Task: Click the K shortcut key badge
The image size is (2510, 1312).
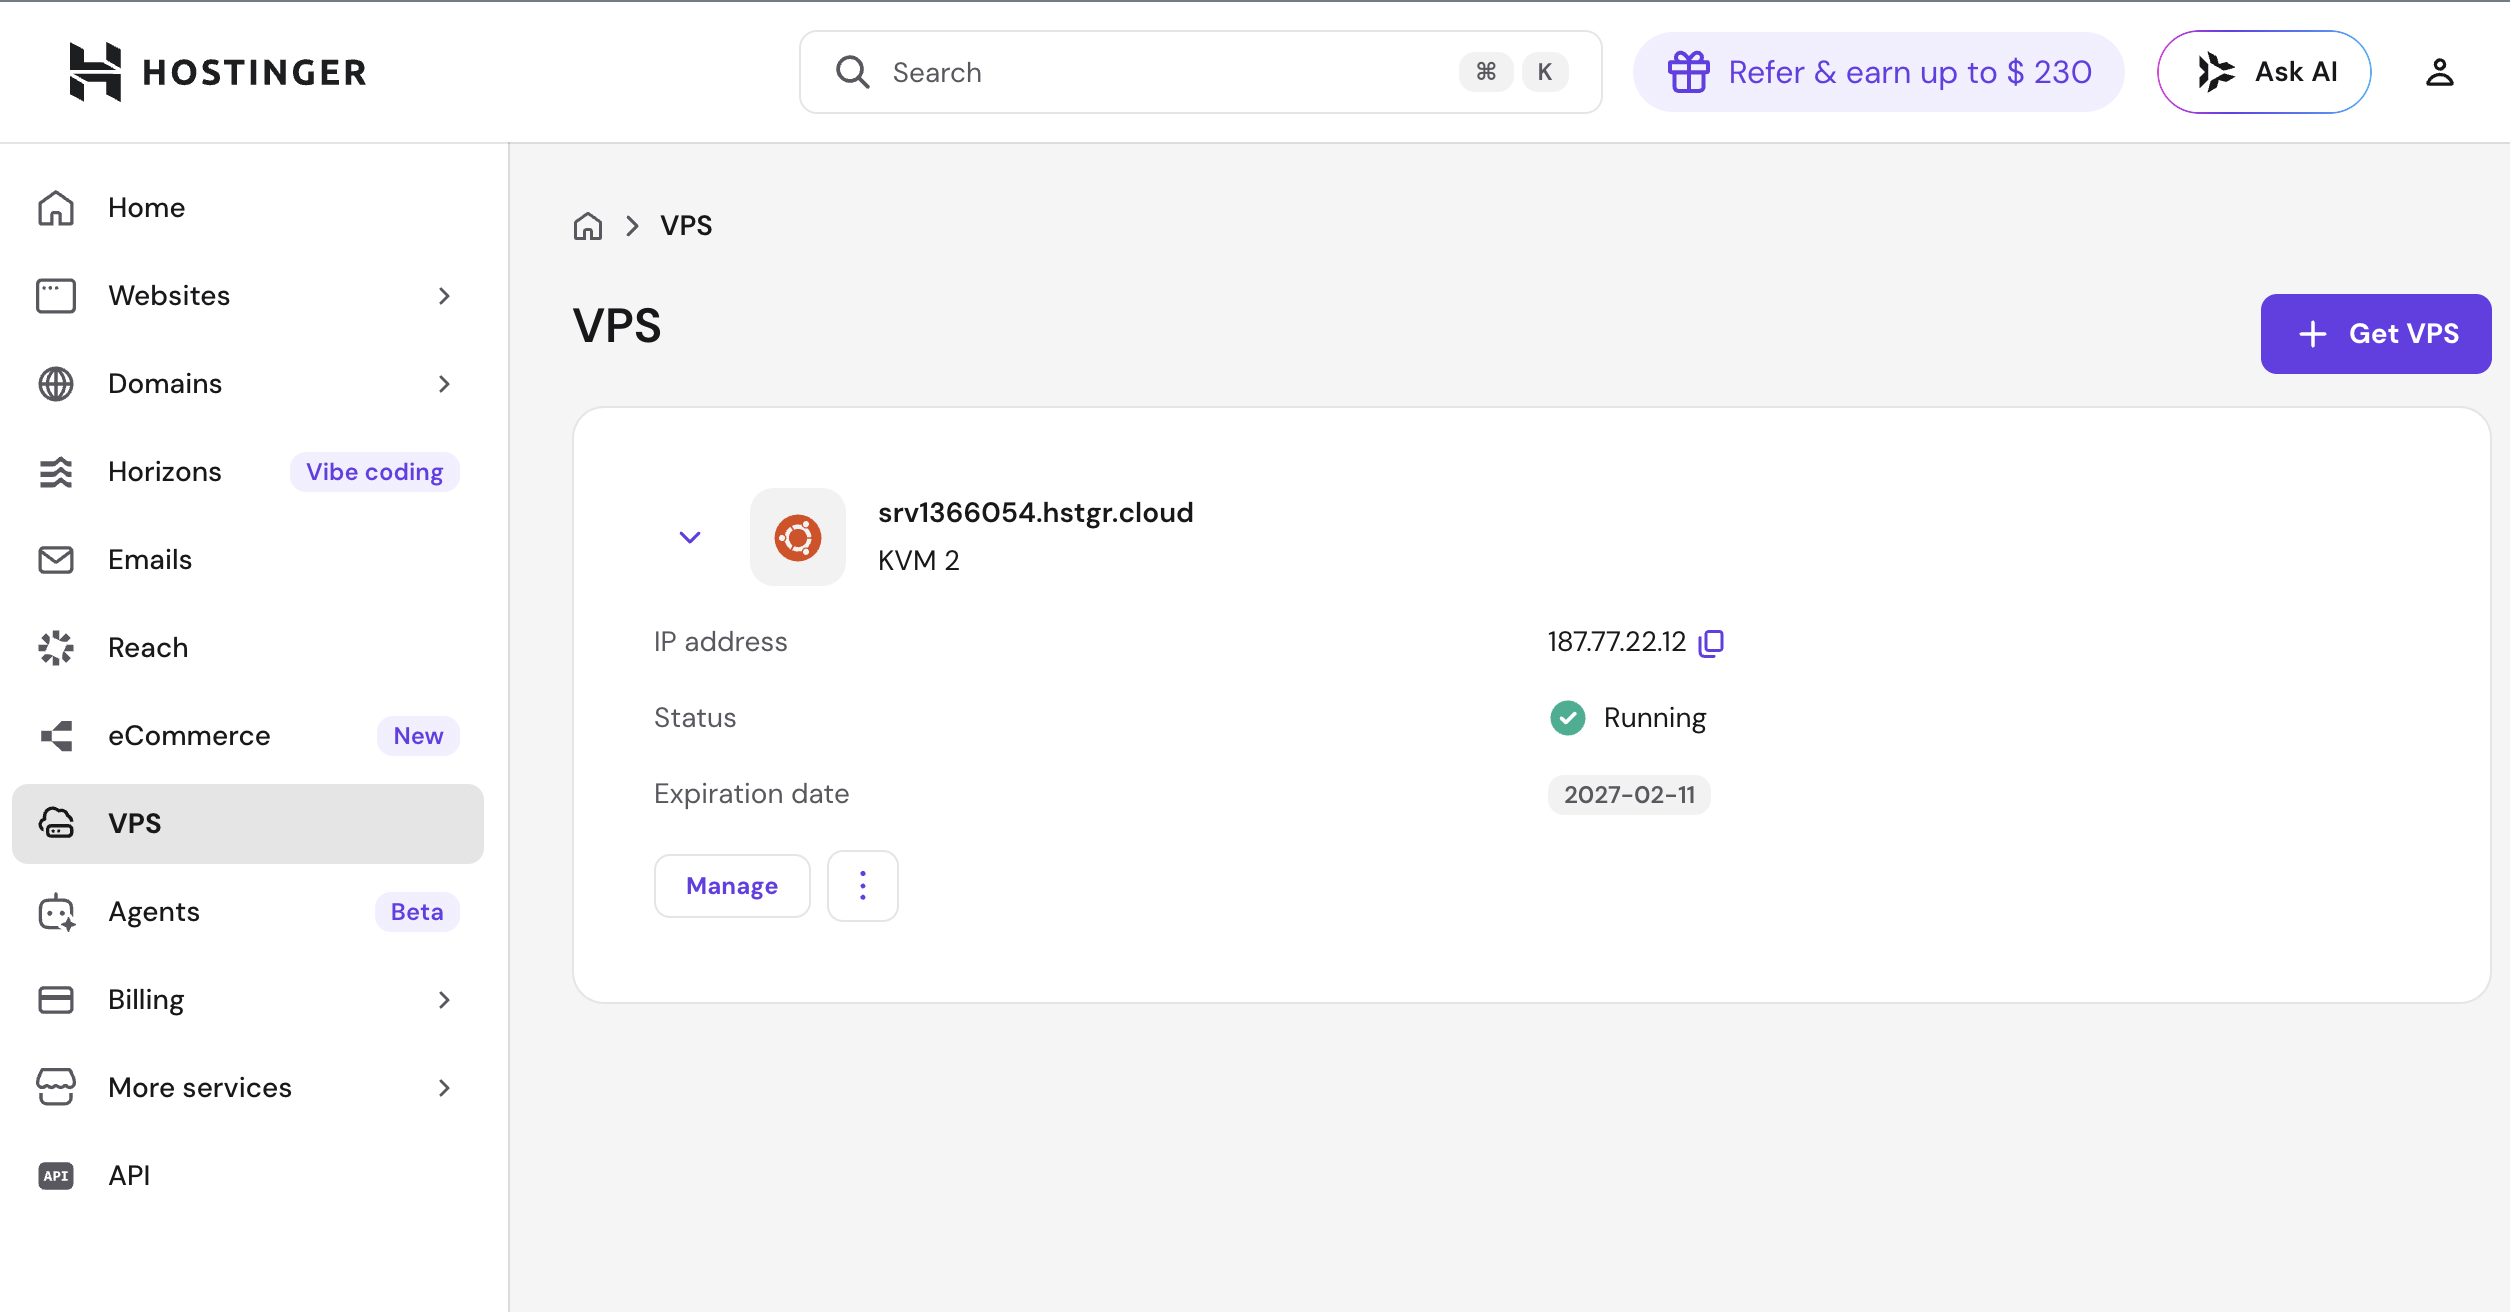Action: tap(1545, 72)
